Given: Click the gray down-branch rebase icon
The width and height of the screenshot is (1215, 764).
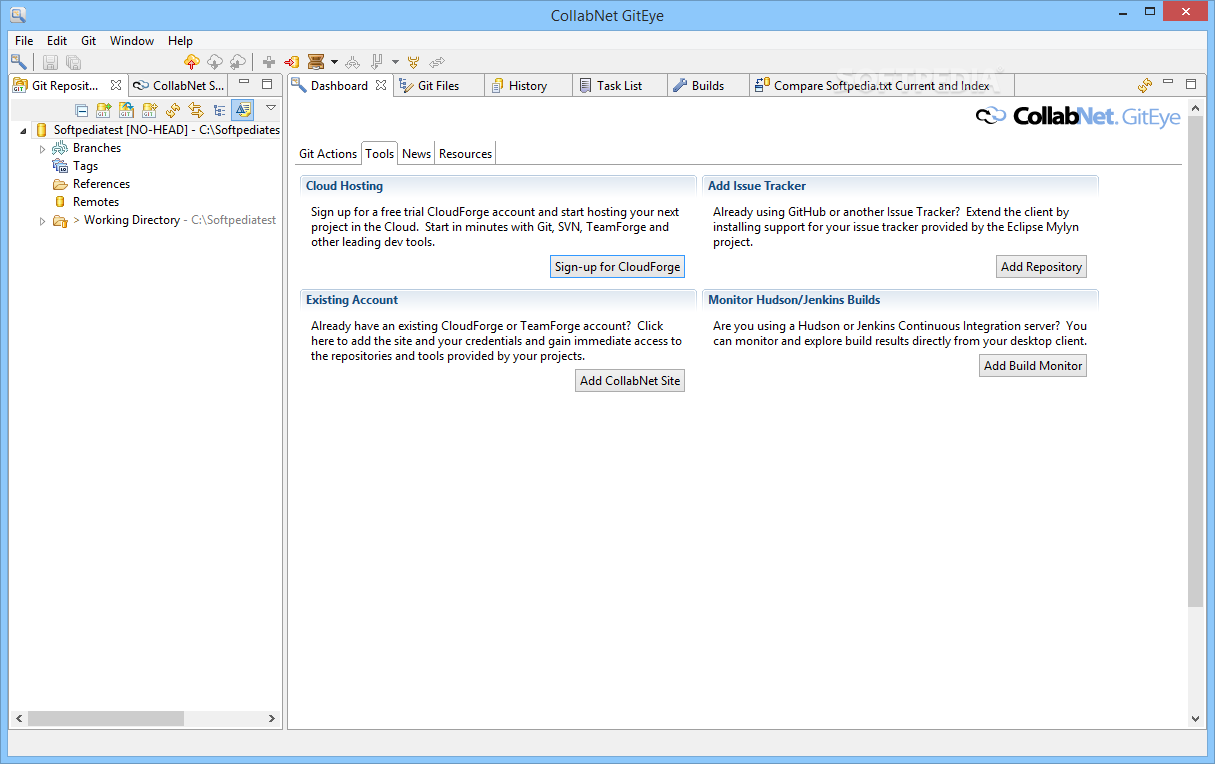Looking at the screenshot, I should point(377,62).
